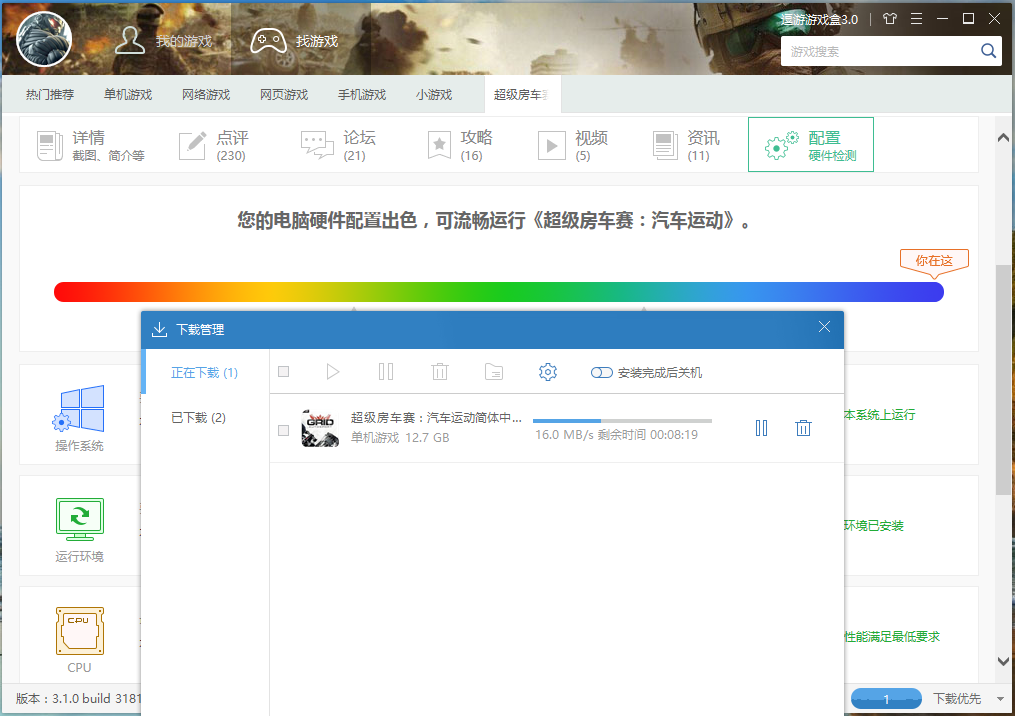Show 已下载 (2) list

(198, 418)
